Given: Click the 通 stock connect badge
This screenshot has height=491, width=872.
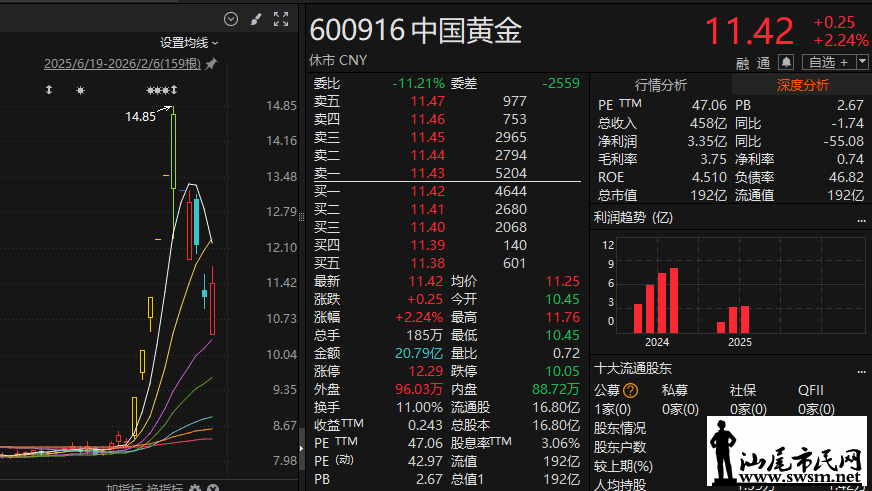Looking at the screenshot, I should (x=764, y=62).
